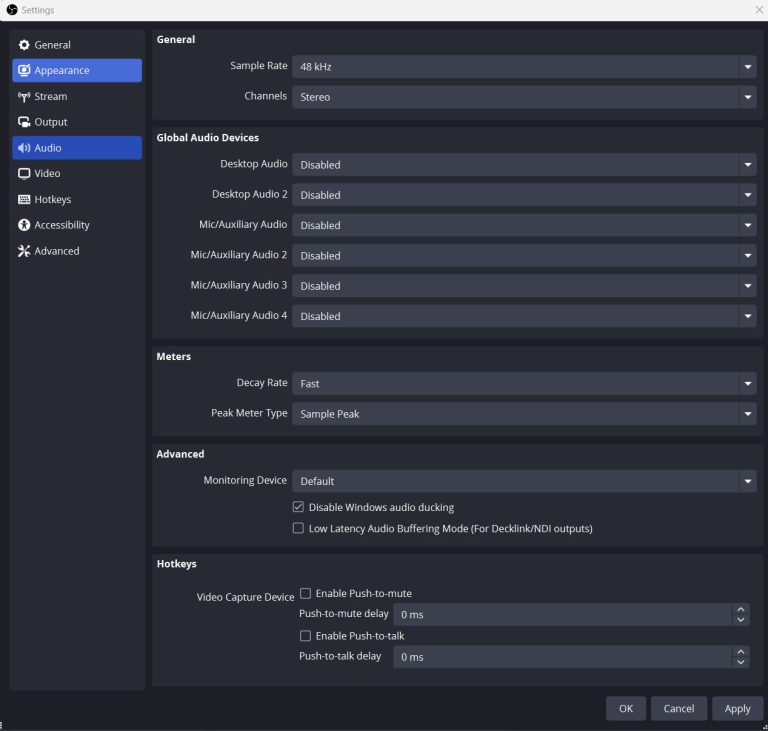Enable Push-to-mute for Video Capture Device

(306, 593)
